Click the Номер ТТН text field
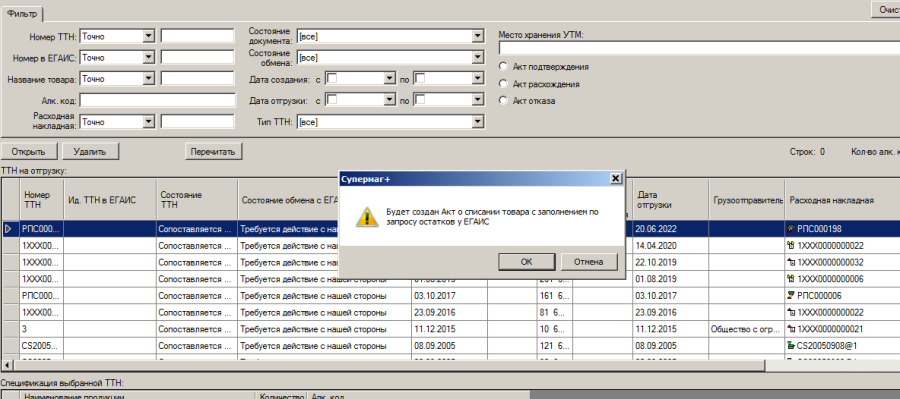 [197, 36]
